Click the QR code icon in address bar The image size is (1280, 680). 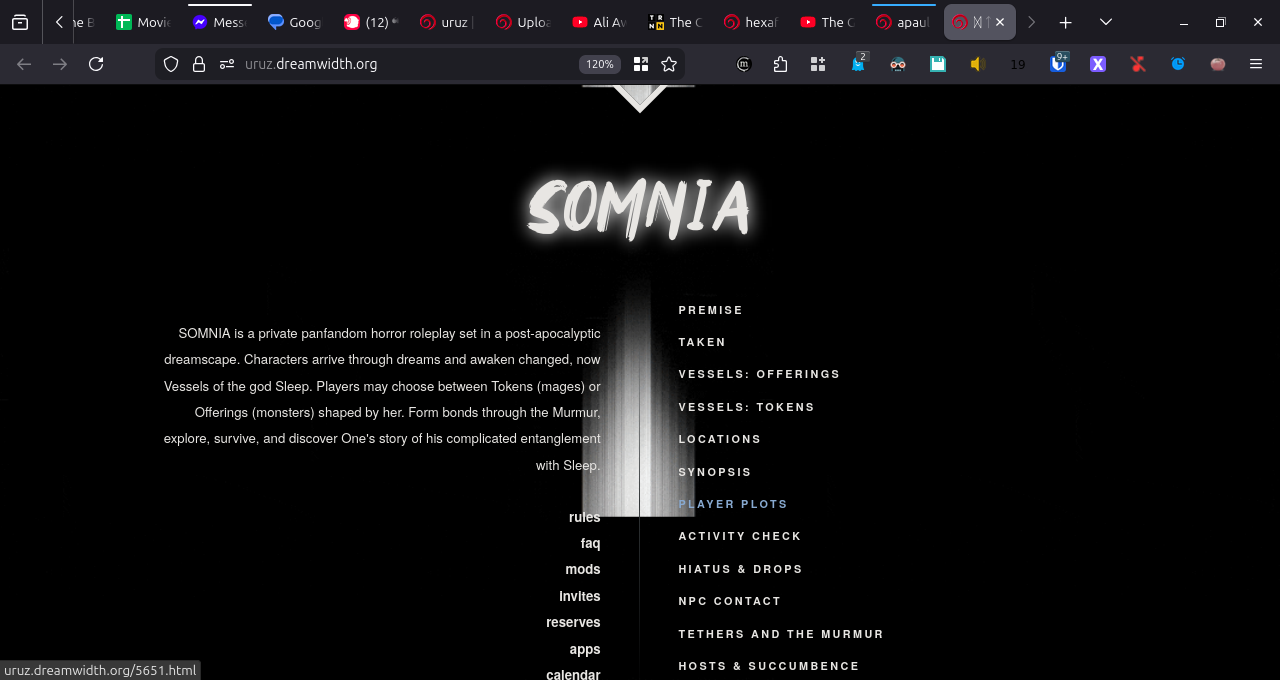(641, 64)
